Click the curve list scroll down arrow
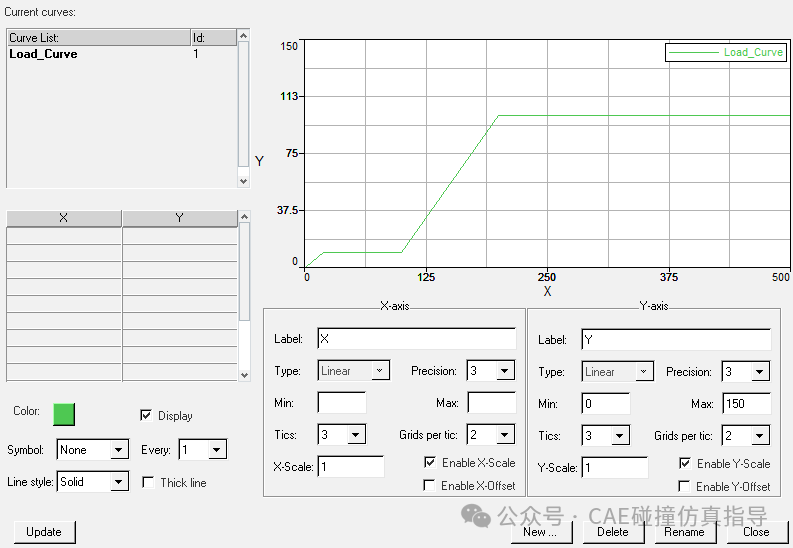The height and width of the screenshot is (548, 793). point(243,181)
